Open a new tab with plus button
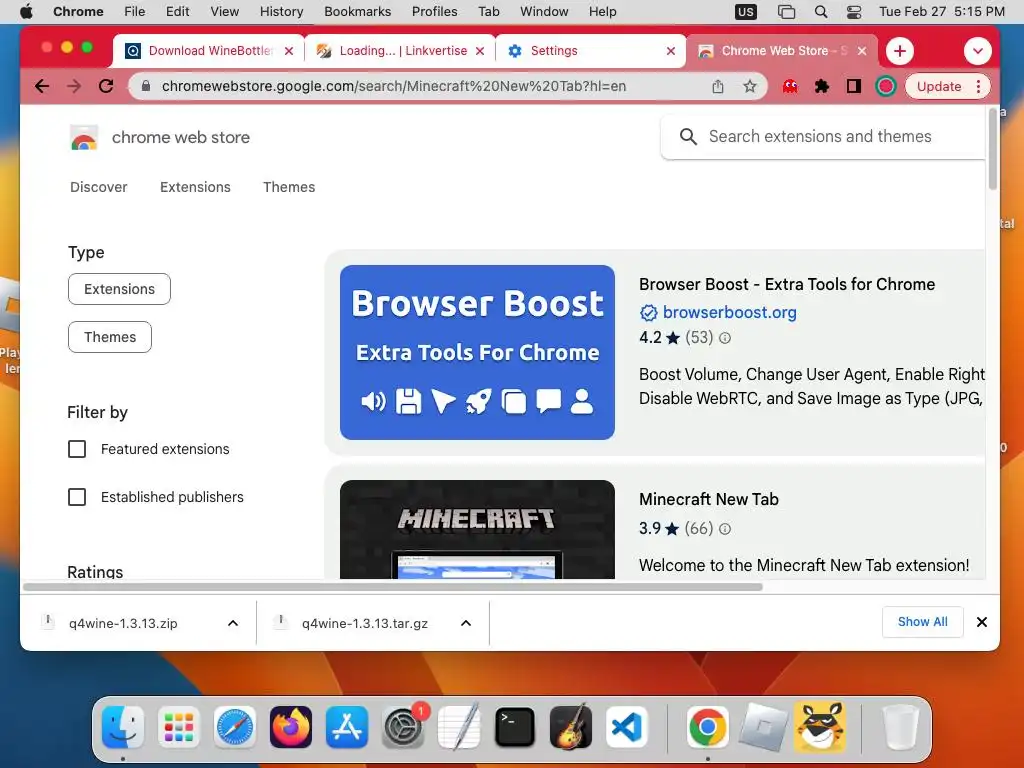 pyautogui.click(x=900, y=51)
